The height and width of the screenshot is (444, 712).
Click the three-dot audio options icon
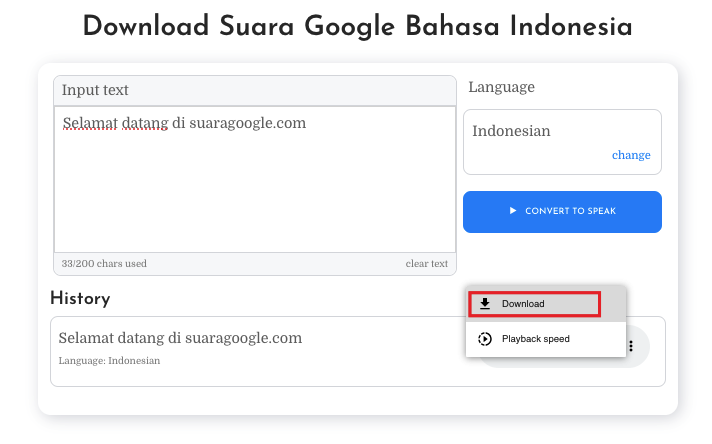pos(631,346)
